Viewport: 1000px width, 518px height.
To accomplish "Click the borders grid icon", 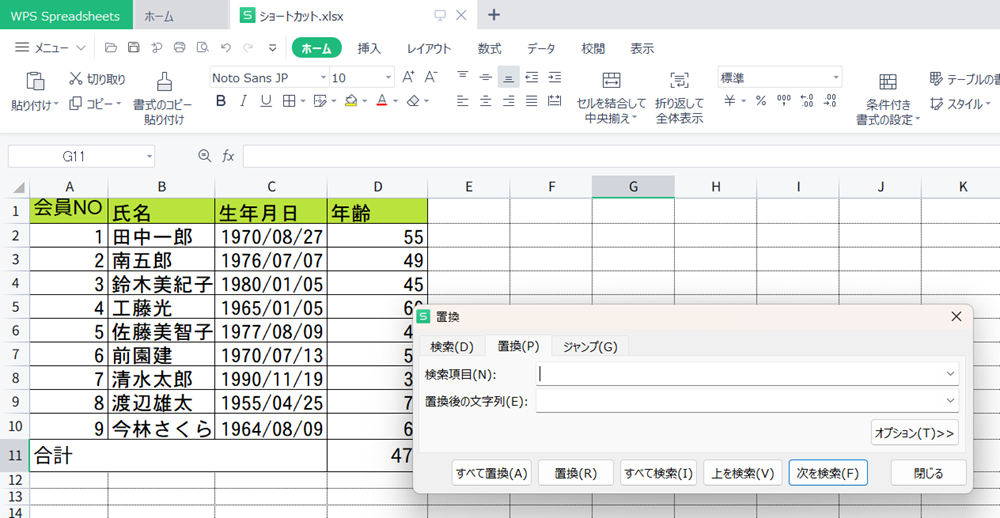I will tap(289, 101).
